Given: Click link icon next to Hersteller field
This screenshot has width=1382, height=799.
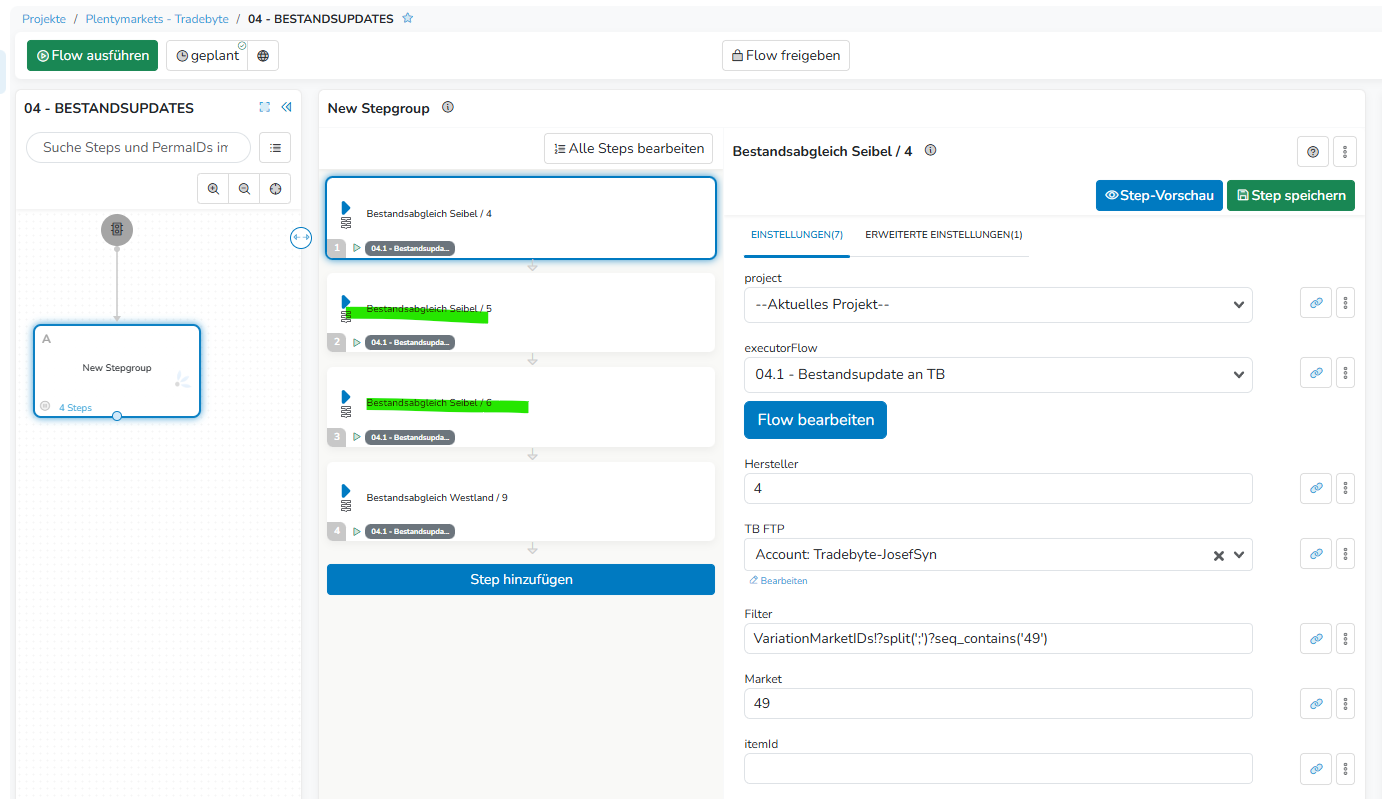Looking at the screenshot, I should pos(1316,488).
